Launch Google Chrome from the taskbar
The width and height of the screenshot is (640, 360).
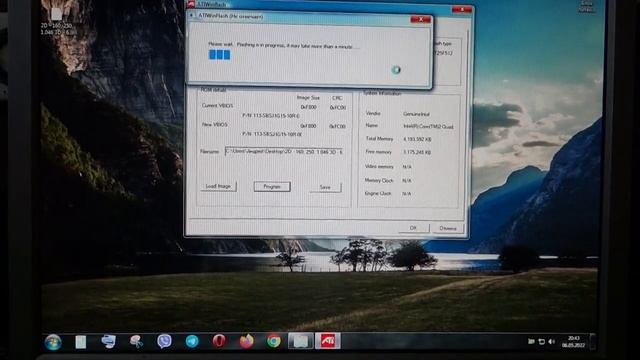tap(274, 341)
